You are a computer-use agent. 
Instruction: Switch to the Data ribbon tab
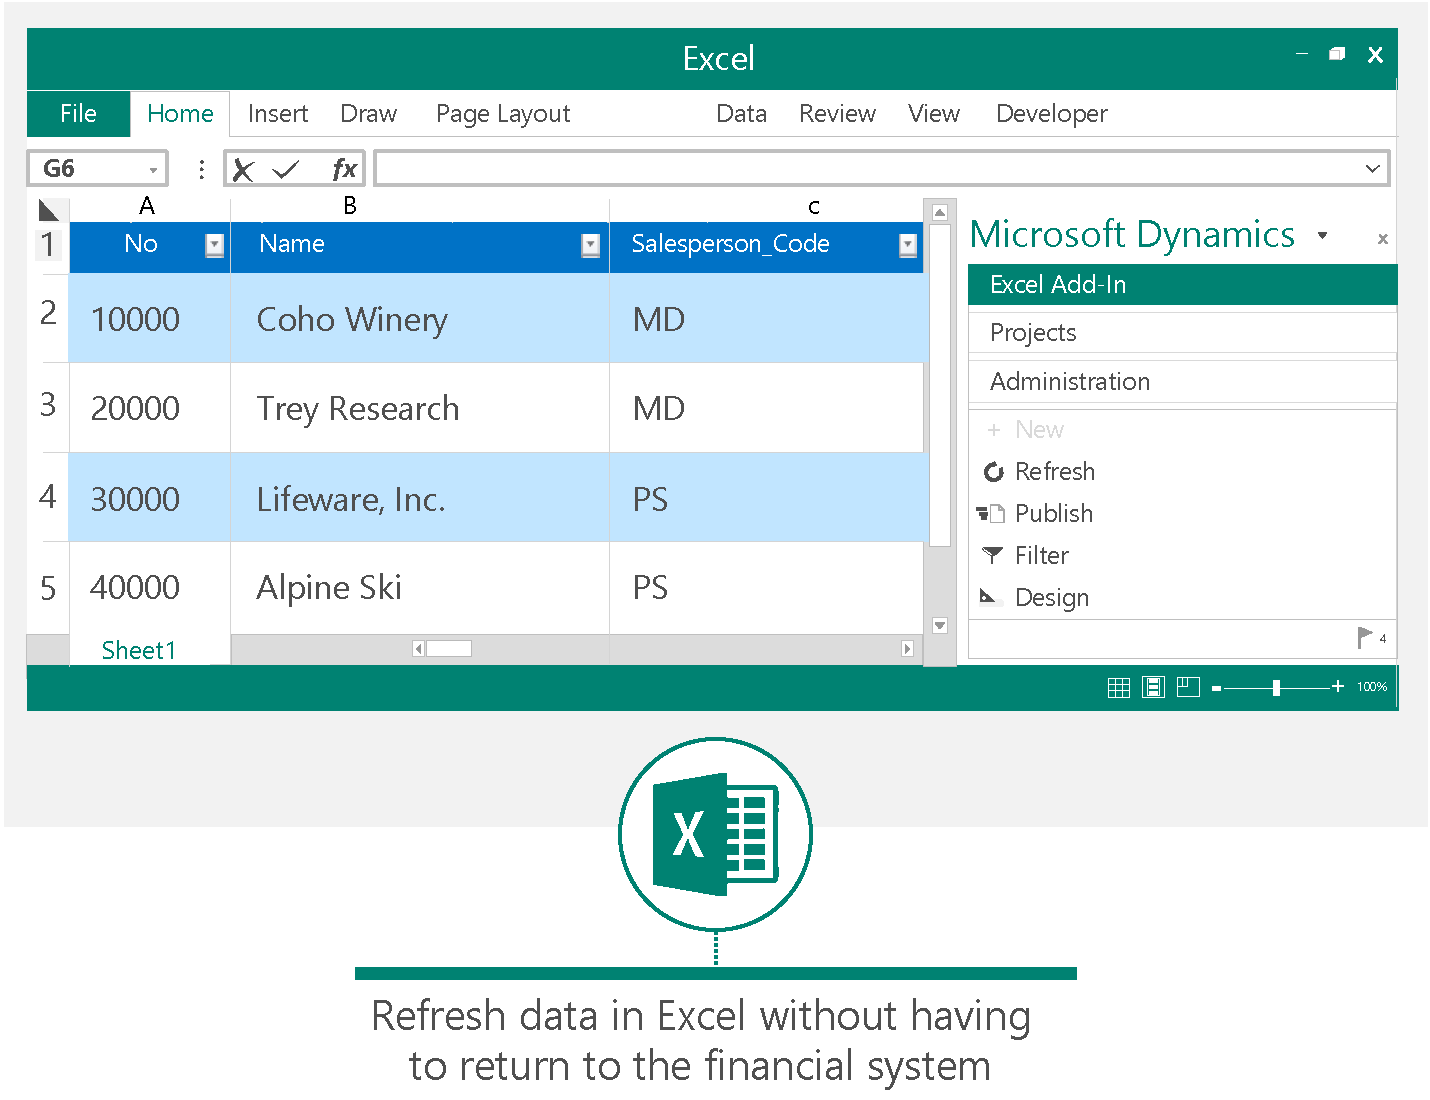(741, 113)
